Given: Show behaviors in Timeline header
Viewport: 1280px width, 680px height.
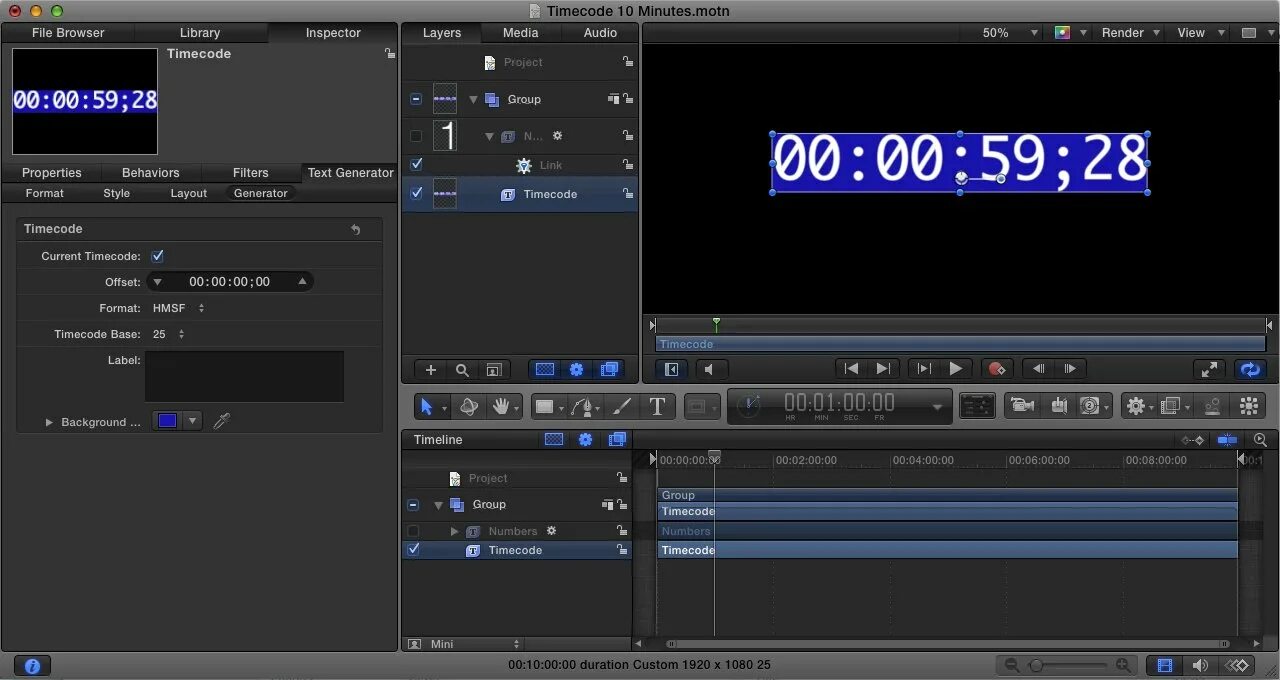Looking at the screenshot, I should (x=586, y=440).
